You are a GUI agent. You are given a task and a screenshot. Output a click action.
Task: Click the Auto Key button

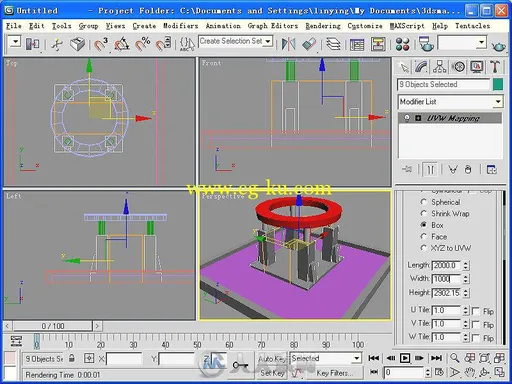[x=271, y=359]
